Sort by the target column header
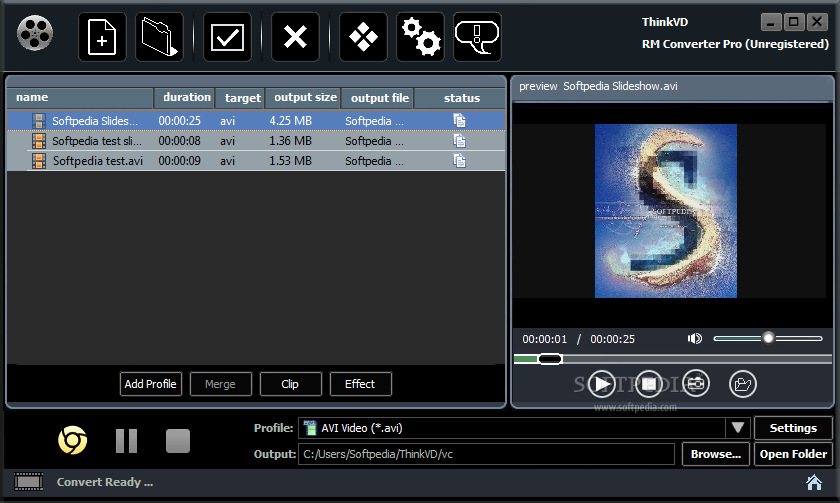Image resolution: width=840 pixels, height=503 pixels. pyautogui.click(x=240, y=97)
